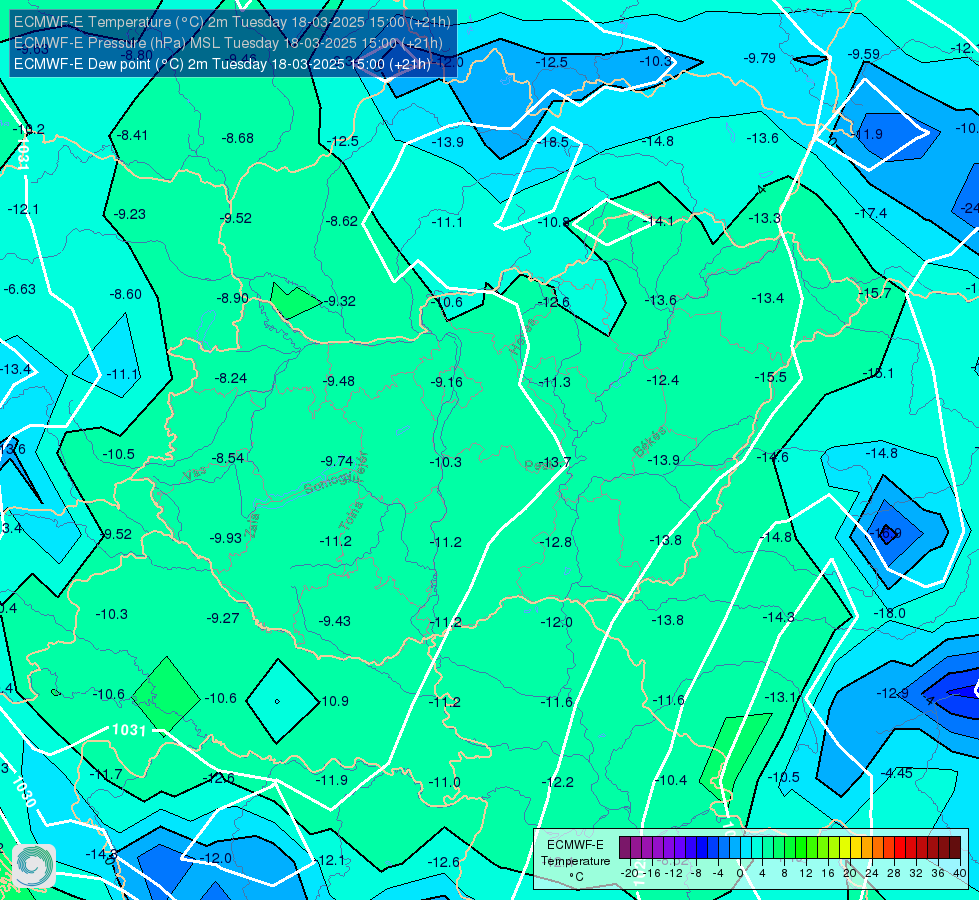979x900 pixels.
Task: Click the dew point value -12.2
Action: (x=557, y=783)
